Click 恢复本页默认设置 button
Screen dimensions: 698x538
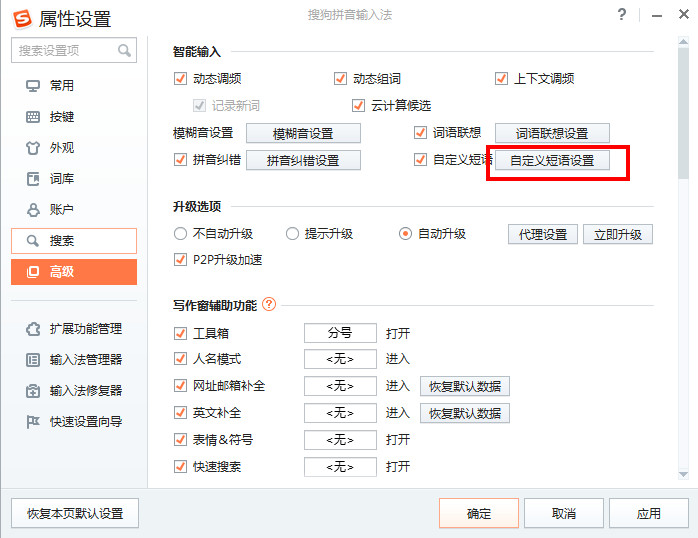pyautogui.click(x=75, y=513)
